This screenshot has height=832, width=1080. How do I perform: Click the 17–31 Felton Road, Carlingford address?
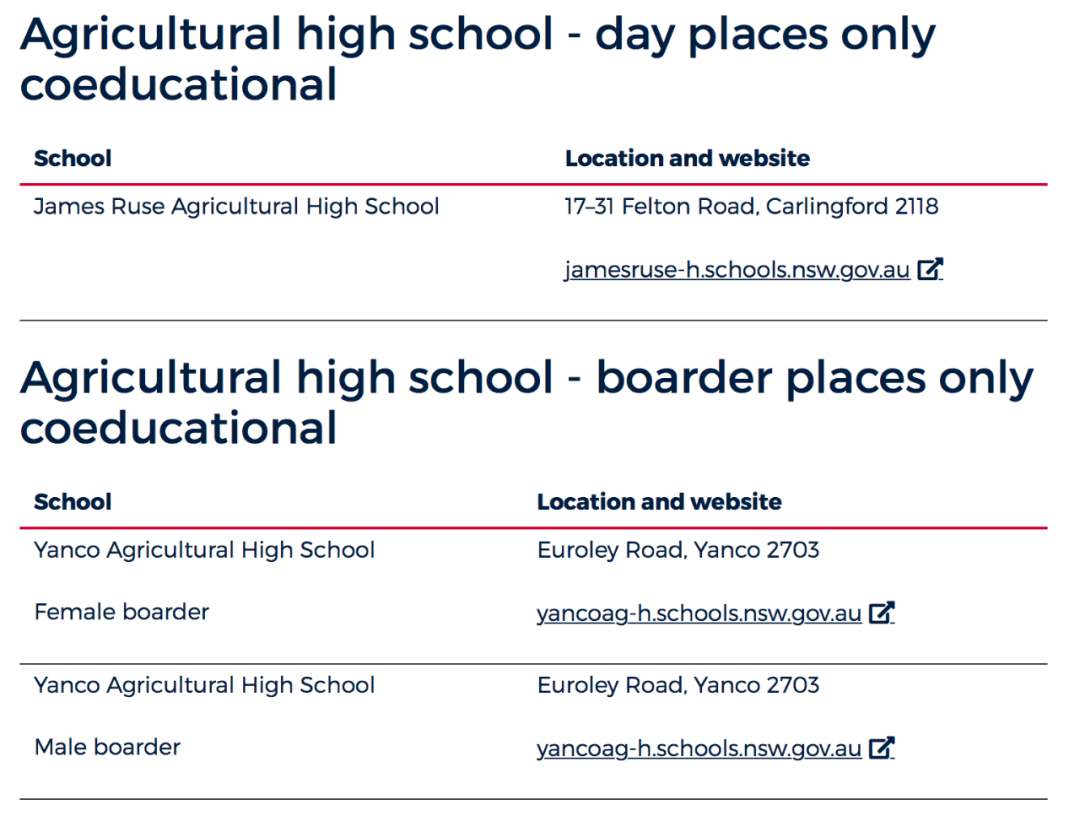point(751,206)
